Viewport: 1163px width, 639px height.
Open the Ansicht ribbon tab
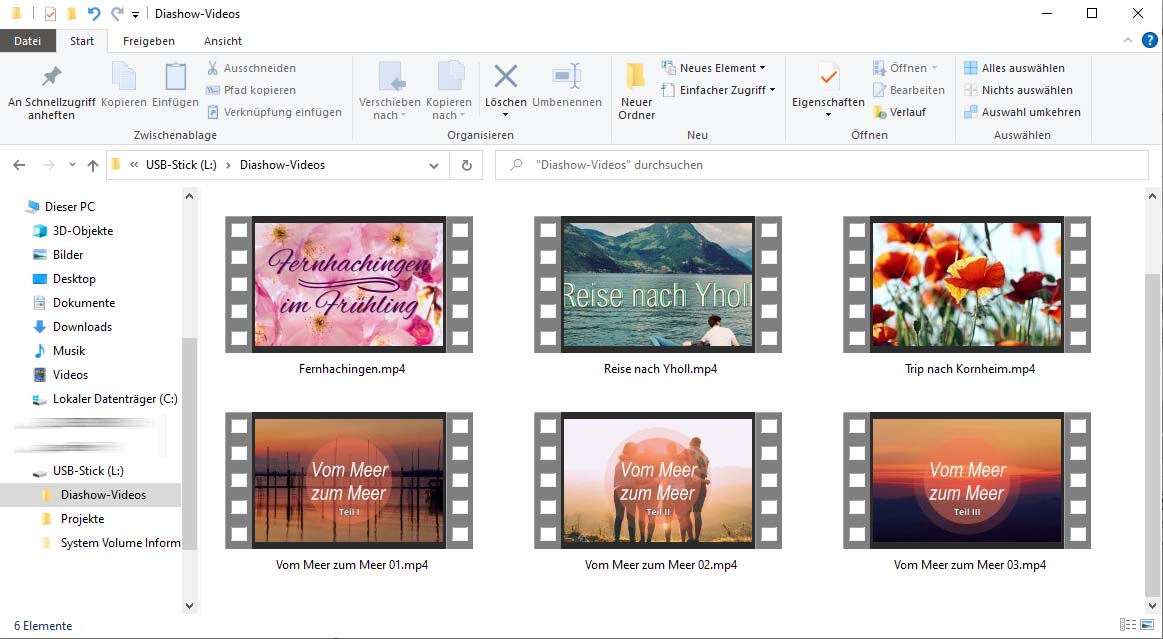222,41
